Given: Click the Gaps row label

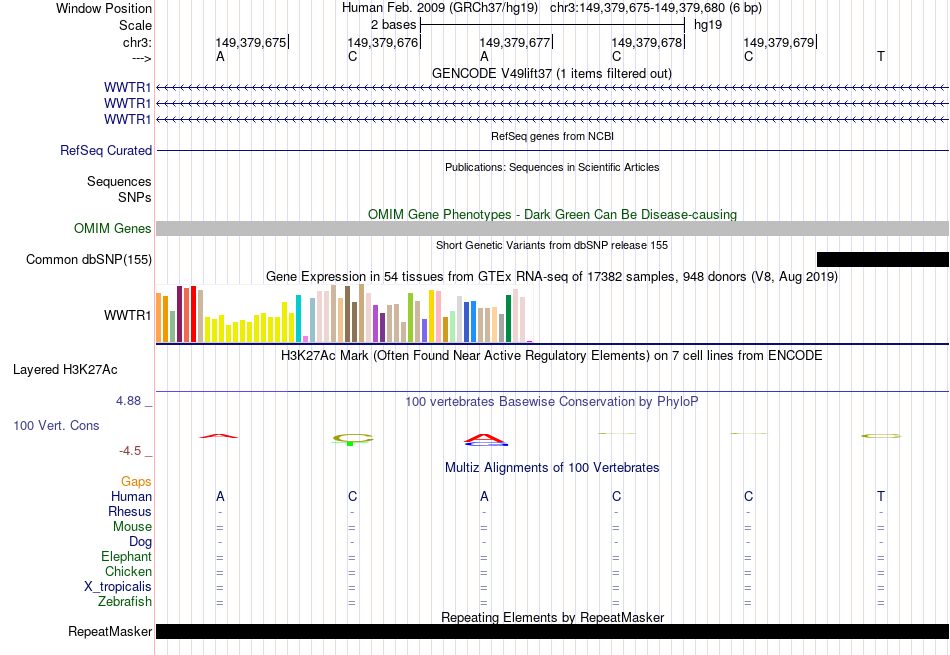Looking at the screenshot, I should pyautogui.click(x=136, y=481).
